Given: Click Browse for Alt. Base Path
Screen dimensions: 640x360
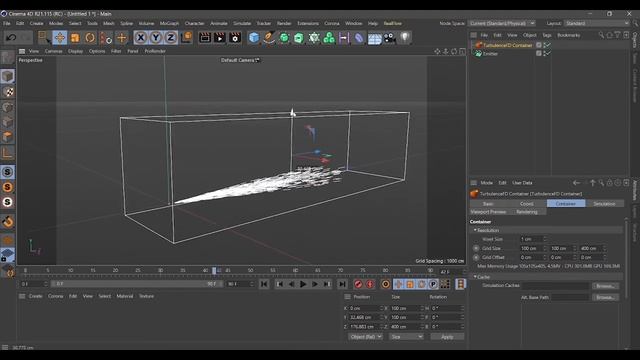Looking at the screenshot, I should pos(605,298).
